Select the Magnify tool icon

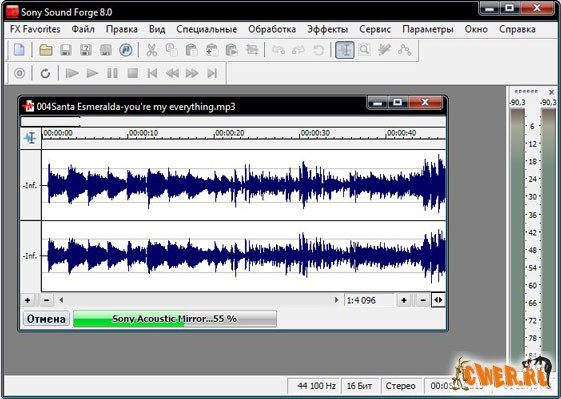(365, 50)
